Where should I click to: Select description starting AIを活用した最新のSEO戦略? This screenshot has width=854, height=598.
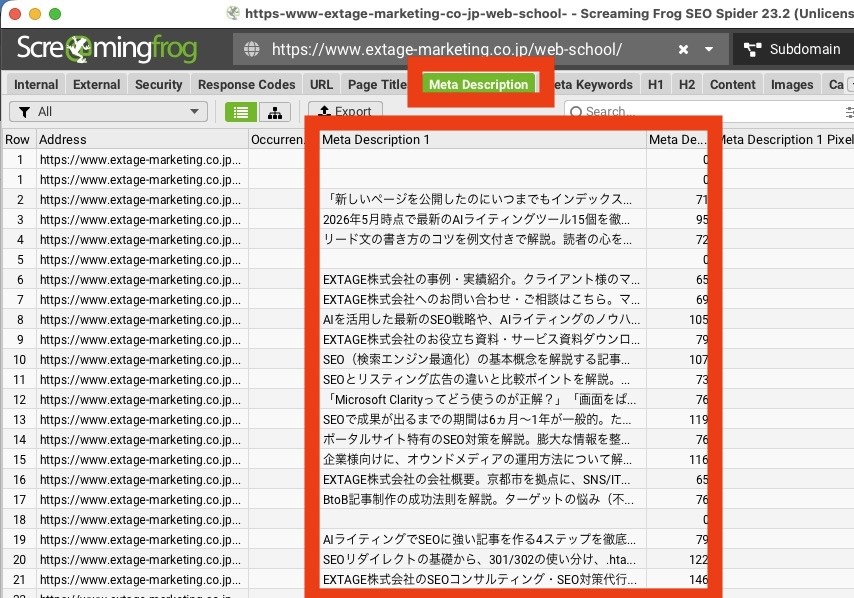coord(481,320)
